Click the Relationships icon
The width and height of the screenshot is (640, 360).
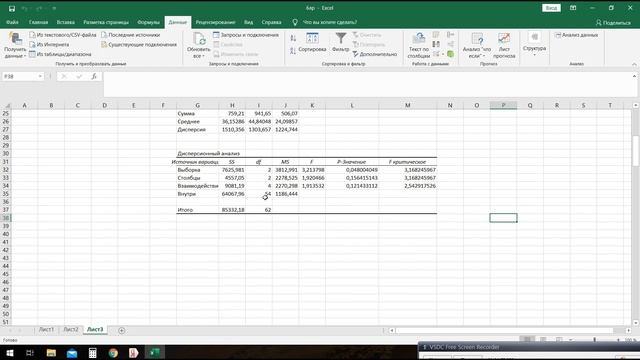pyautogui.click(x=450, y=44)
